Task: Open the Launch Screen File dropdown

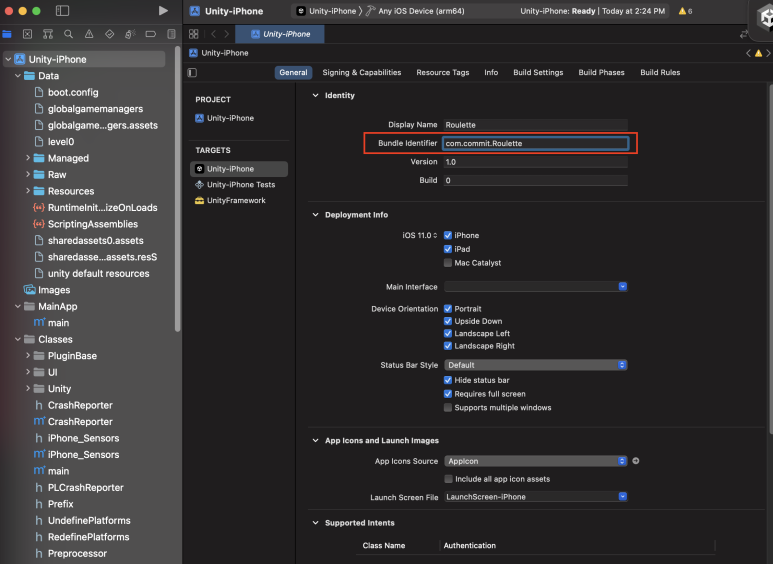Action: coord(535,496)
